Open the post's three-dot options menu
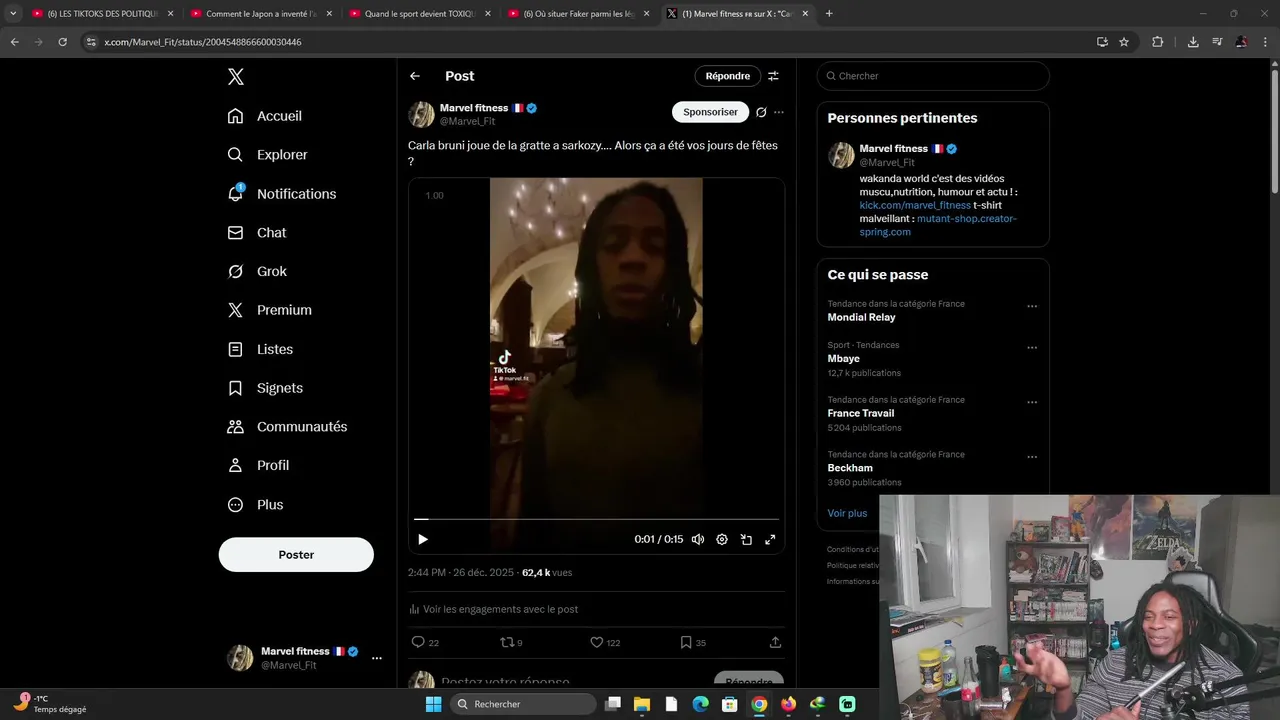1280x720 pixels. 779,112
